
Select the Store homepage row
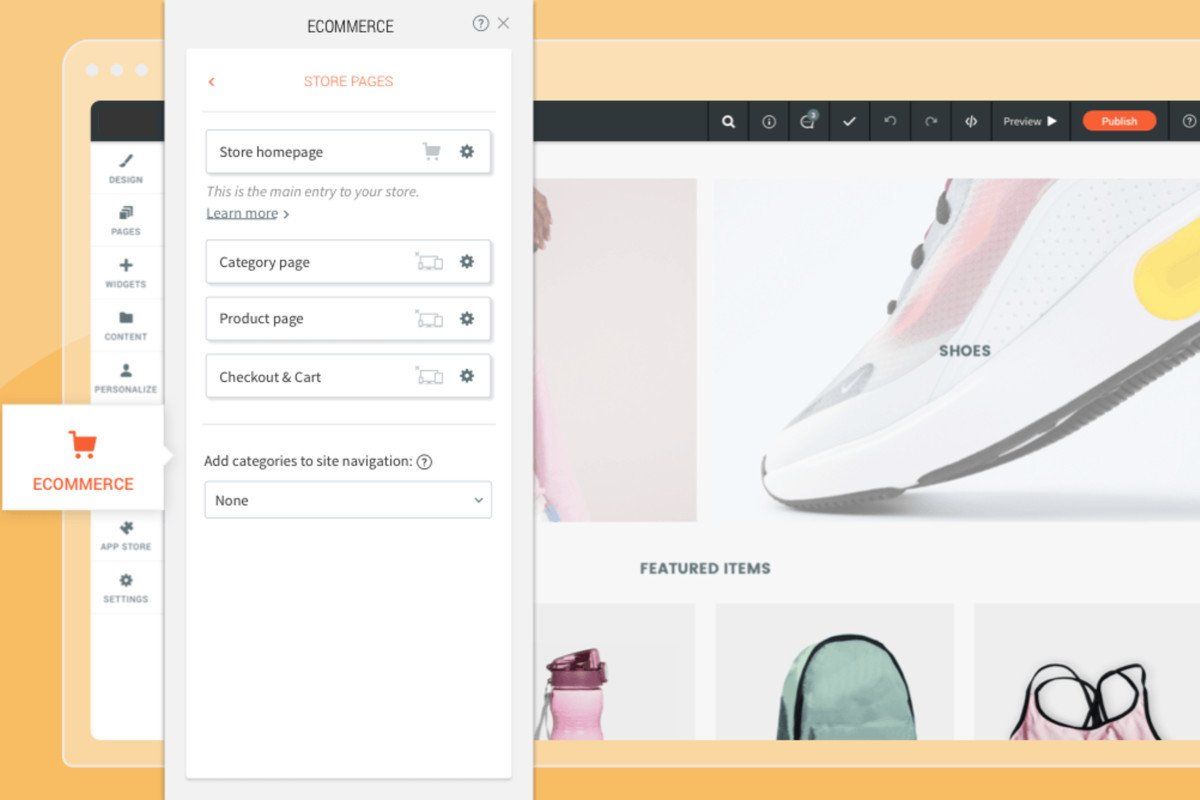tap(348, 152)
